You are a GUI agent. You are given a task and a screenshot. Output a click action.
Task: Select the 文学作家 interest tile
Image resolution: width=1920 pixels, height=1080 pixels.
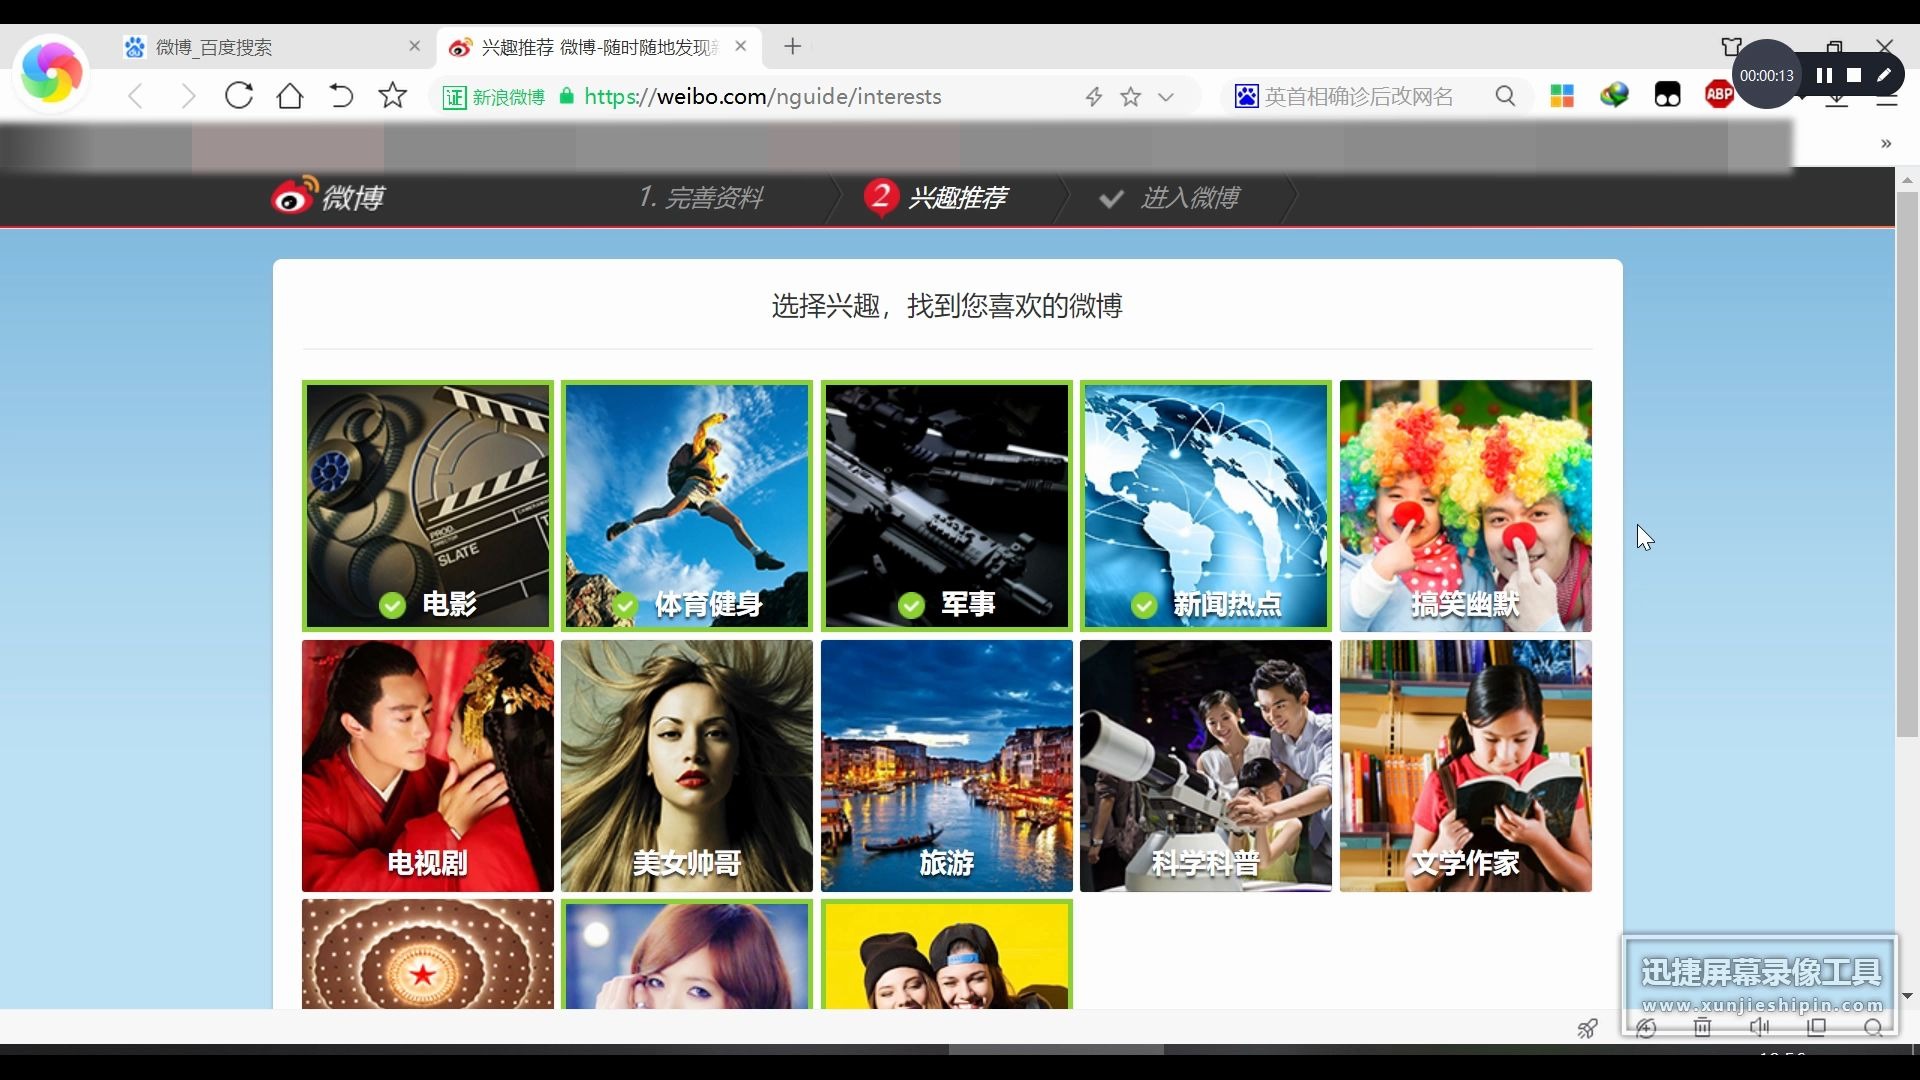[x=1466, y=766]
